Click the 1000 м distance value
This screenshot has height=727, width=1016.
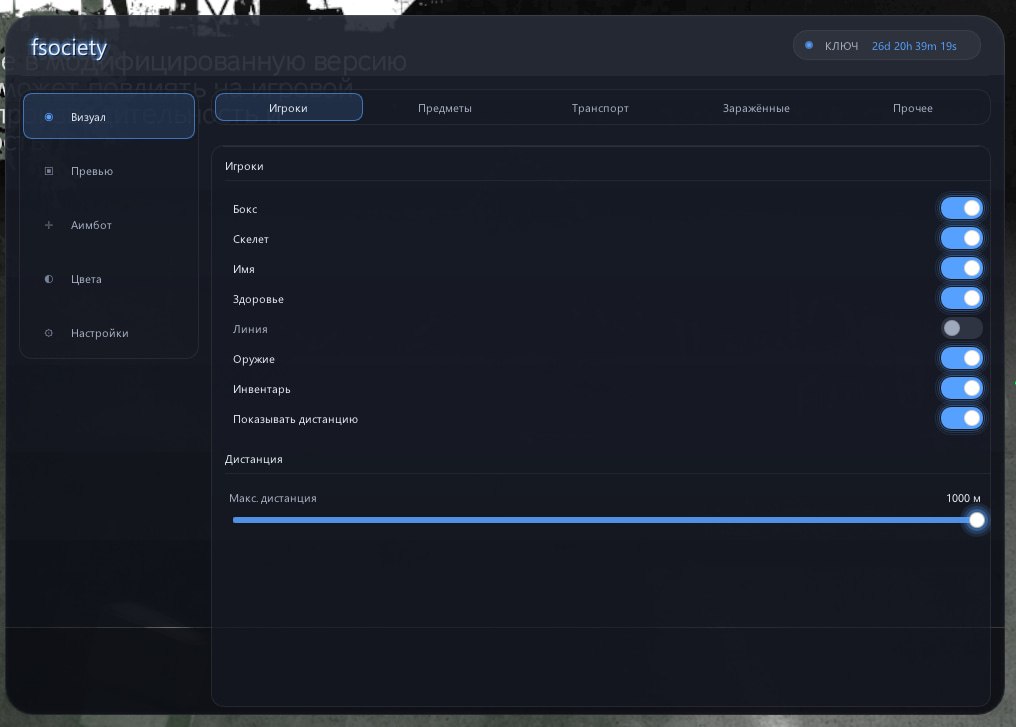[963, 498]
